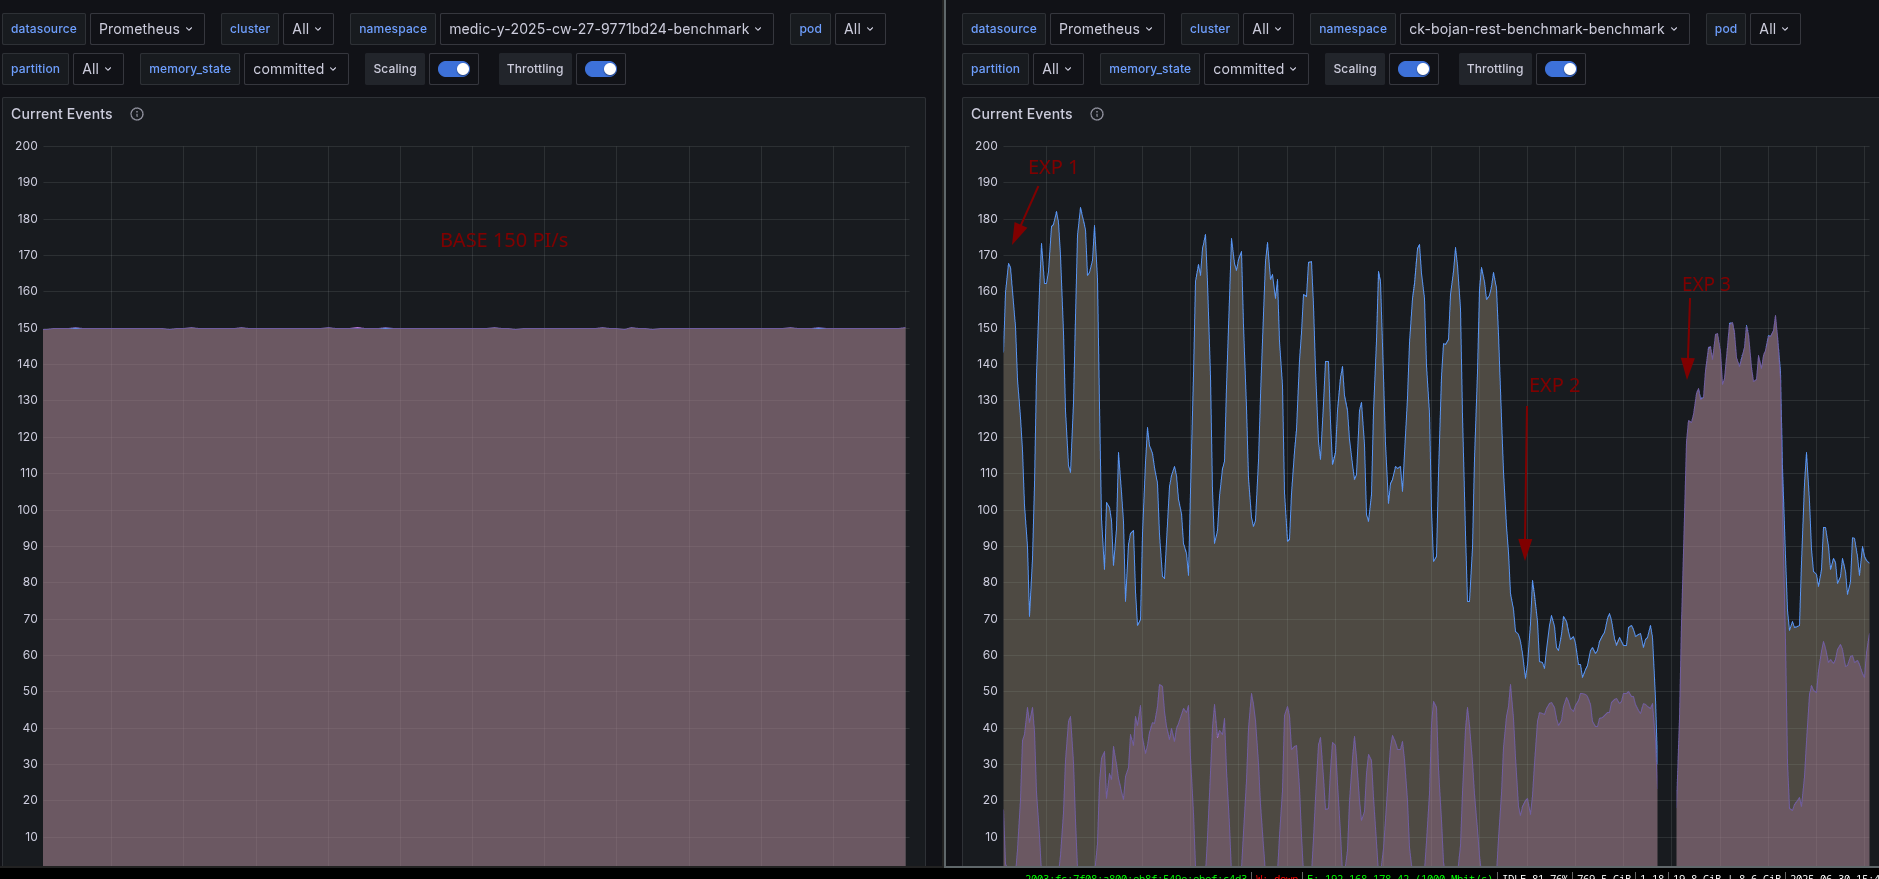Open Prometheus datasource dropdown in left dashboard
This screenshot has height=879, width=1879.
pyautogui.click(x=147, y=29)
